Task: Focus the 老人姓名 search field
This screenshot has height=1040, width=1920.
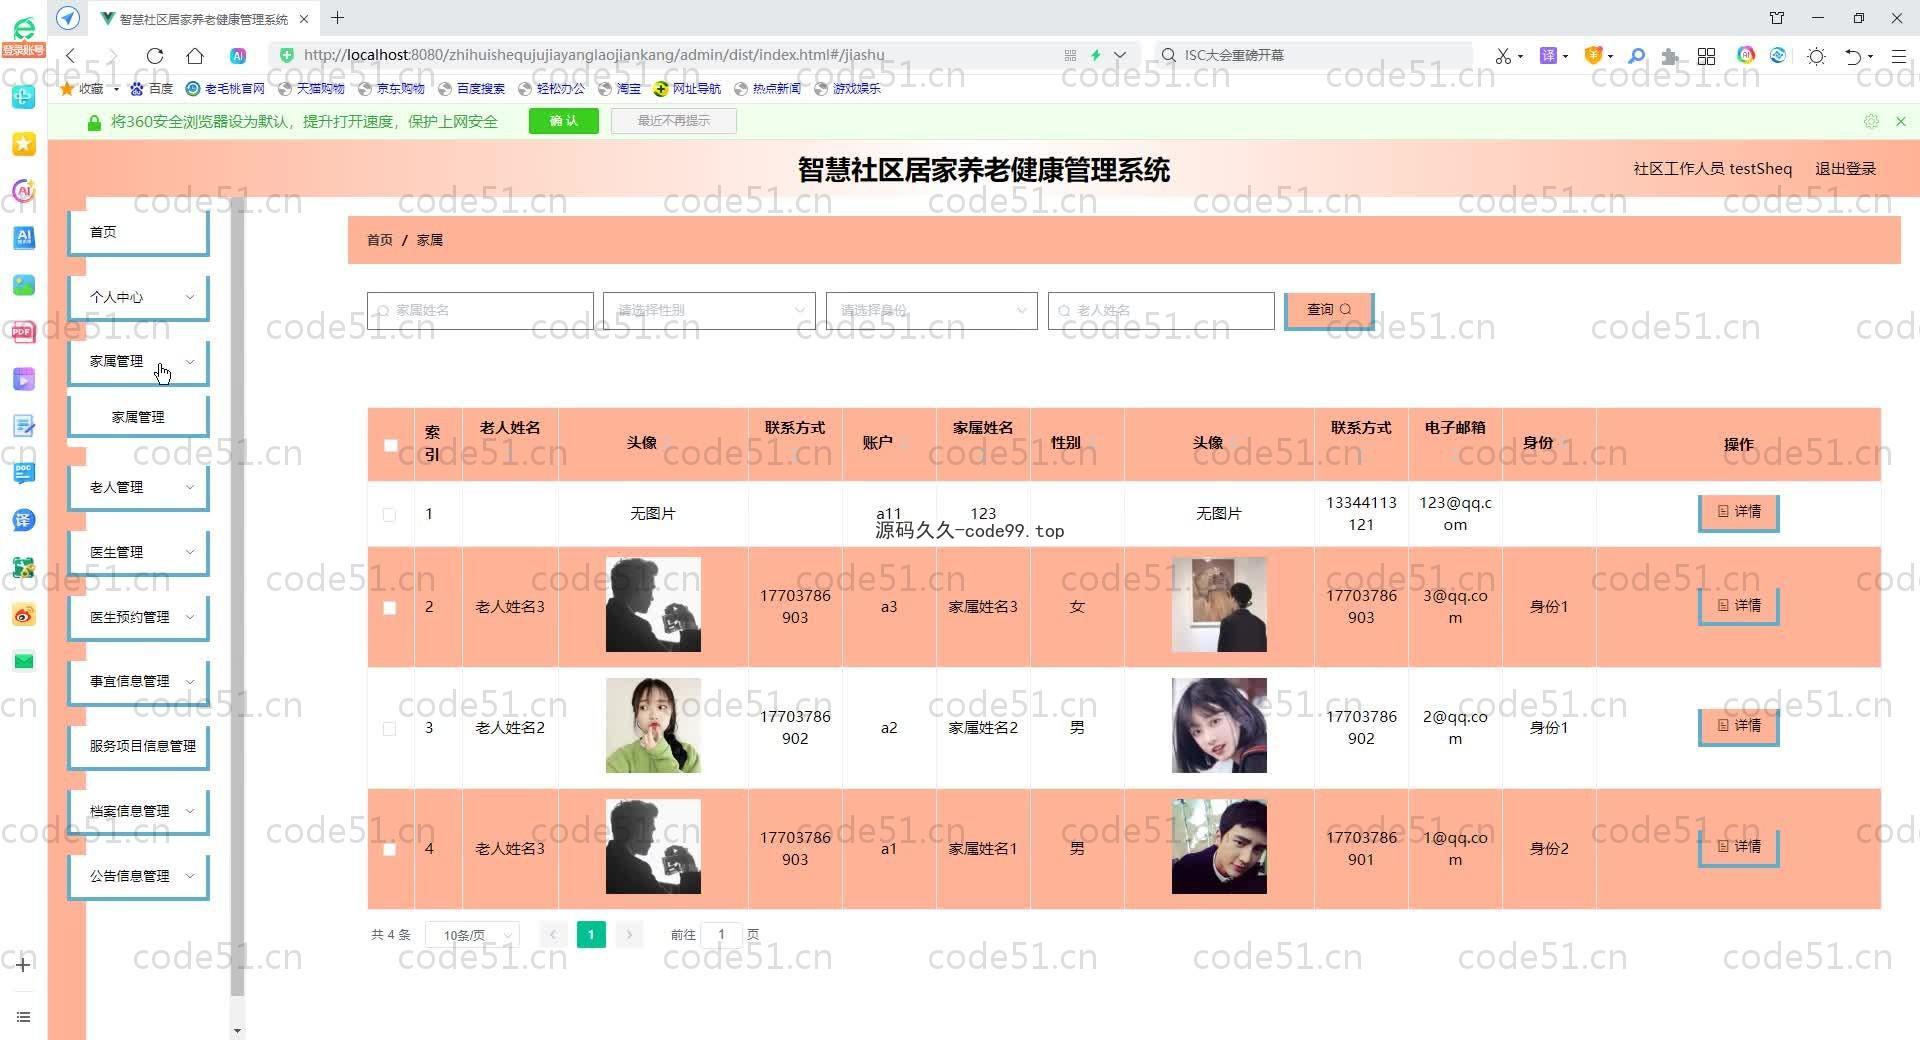Action: [x=1161, y=310]
